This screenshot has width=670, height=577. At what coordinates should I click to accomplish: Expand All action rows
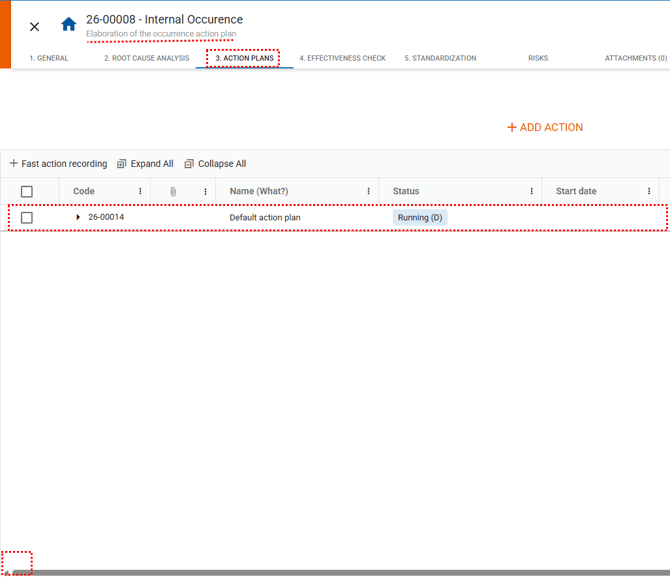point(145,164)
